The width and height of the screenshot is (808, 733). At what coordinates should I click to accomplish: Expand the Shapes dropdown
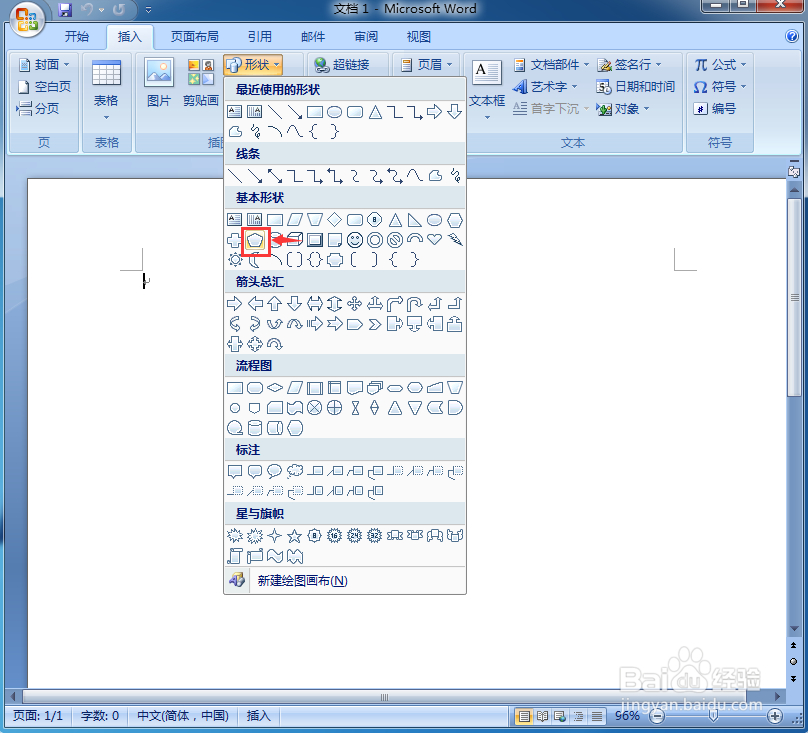point(253,64)
